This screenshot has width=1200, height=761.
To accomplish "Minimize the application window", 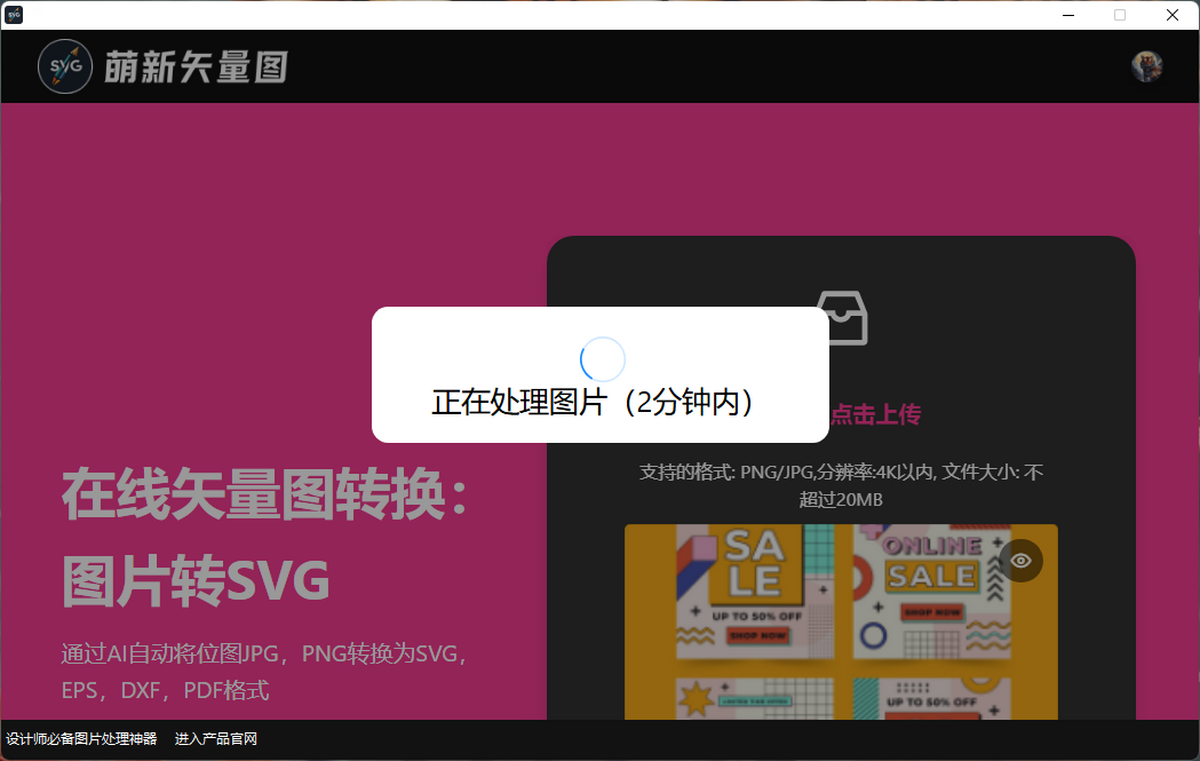I will 1067,15.
